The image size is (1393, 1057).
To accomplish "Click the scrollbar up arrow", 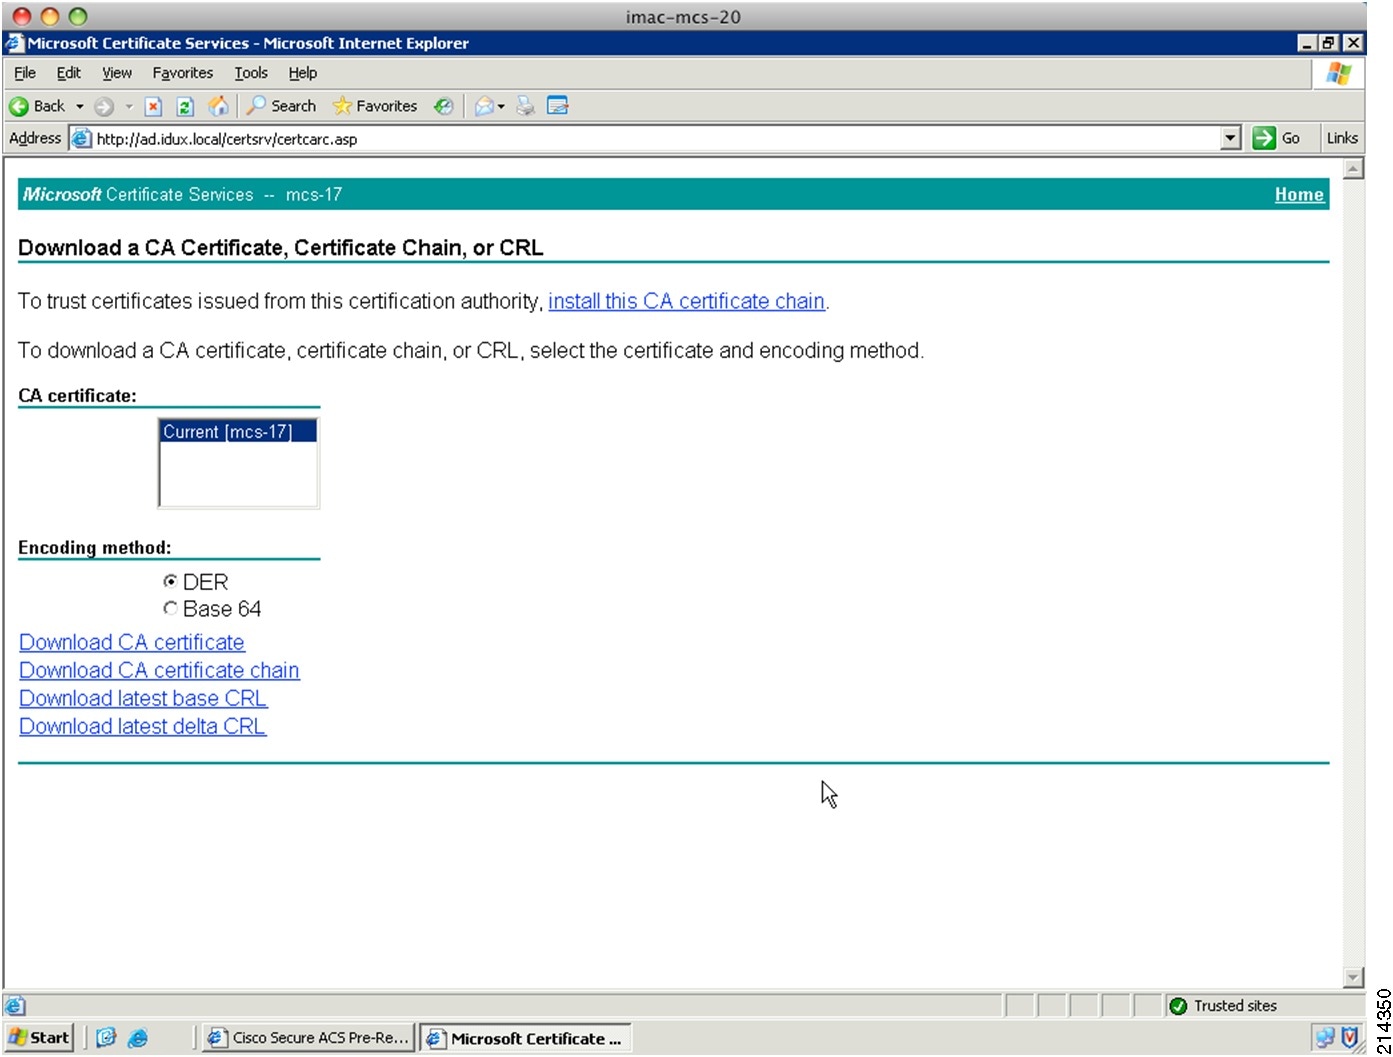I will pyautogui.click(x=1353, y=169).
